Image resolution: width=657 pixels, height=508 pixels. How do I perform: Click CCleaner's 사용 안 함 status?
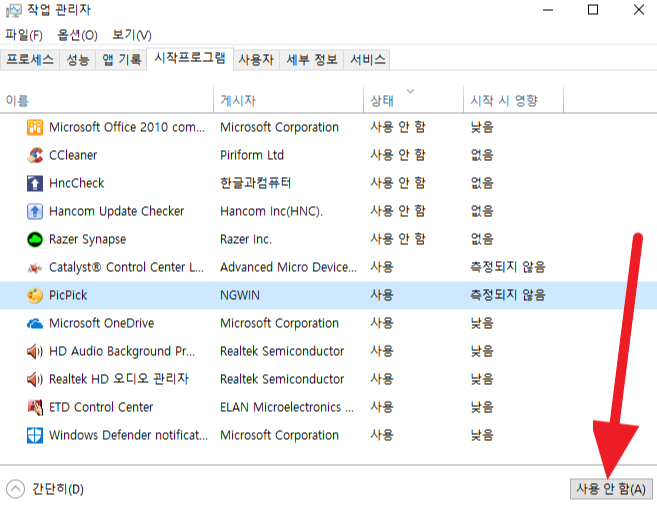398,155
